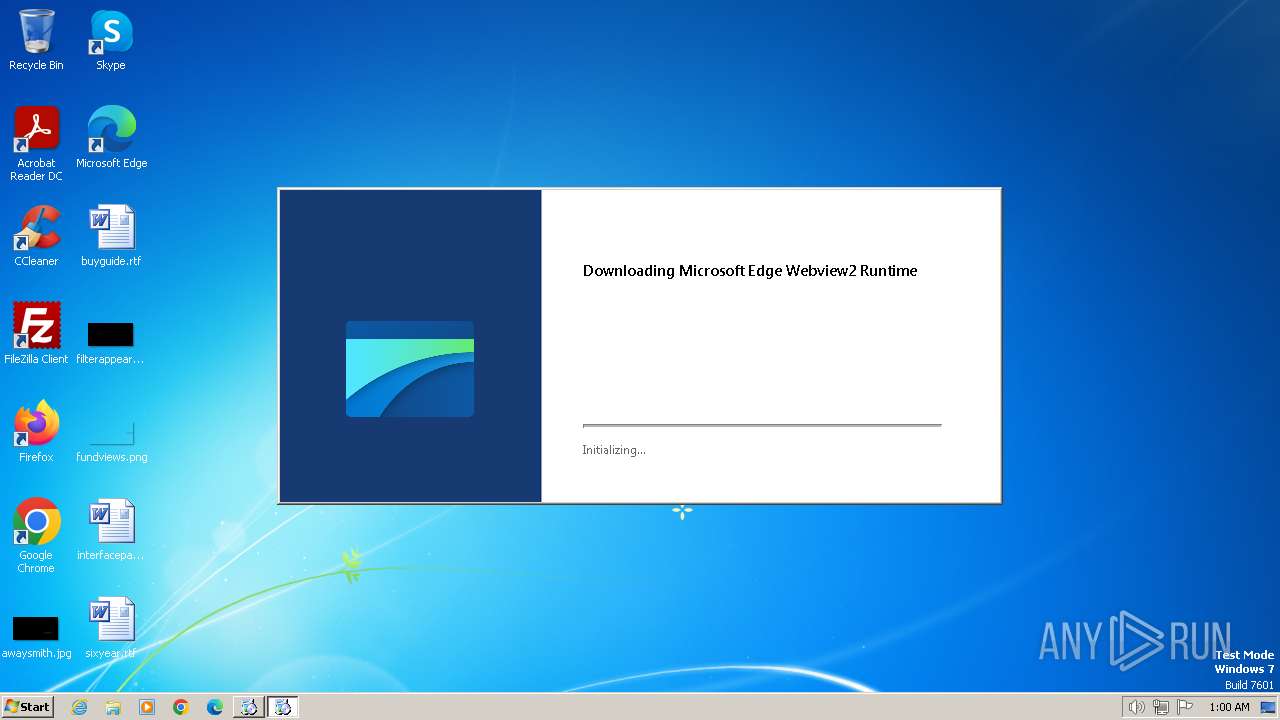Launch Edge from the taskbar
The width and height of the screenshot is (1280, 720).
(x=215, y=707)
